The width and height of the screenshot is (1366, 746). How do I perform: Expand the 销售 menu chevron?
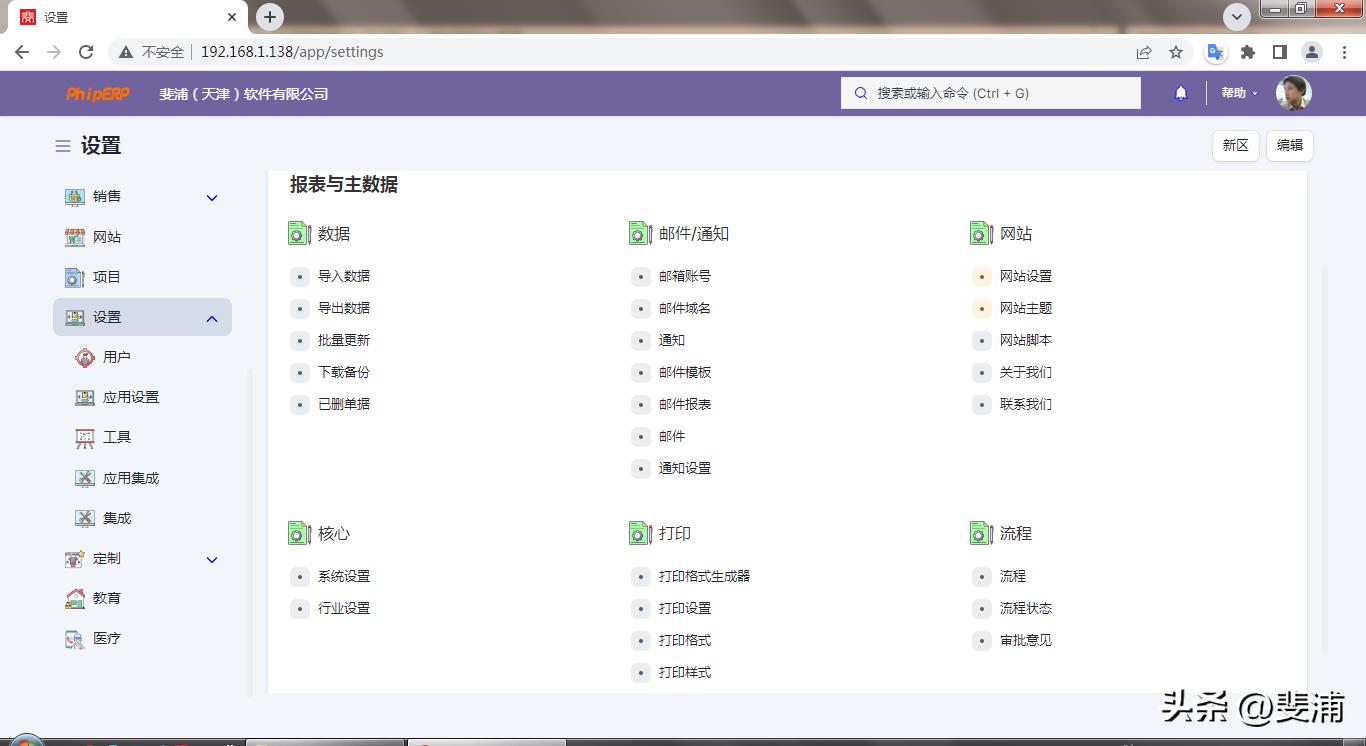tap(211, 197)
